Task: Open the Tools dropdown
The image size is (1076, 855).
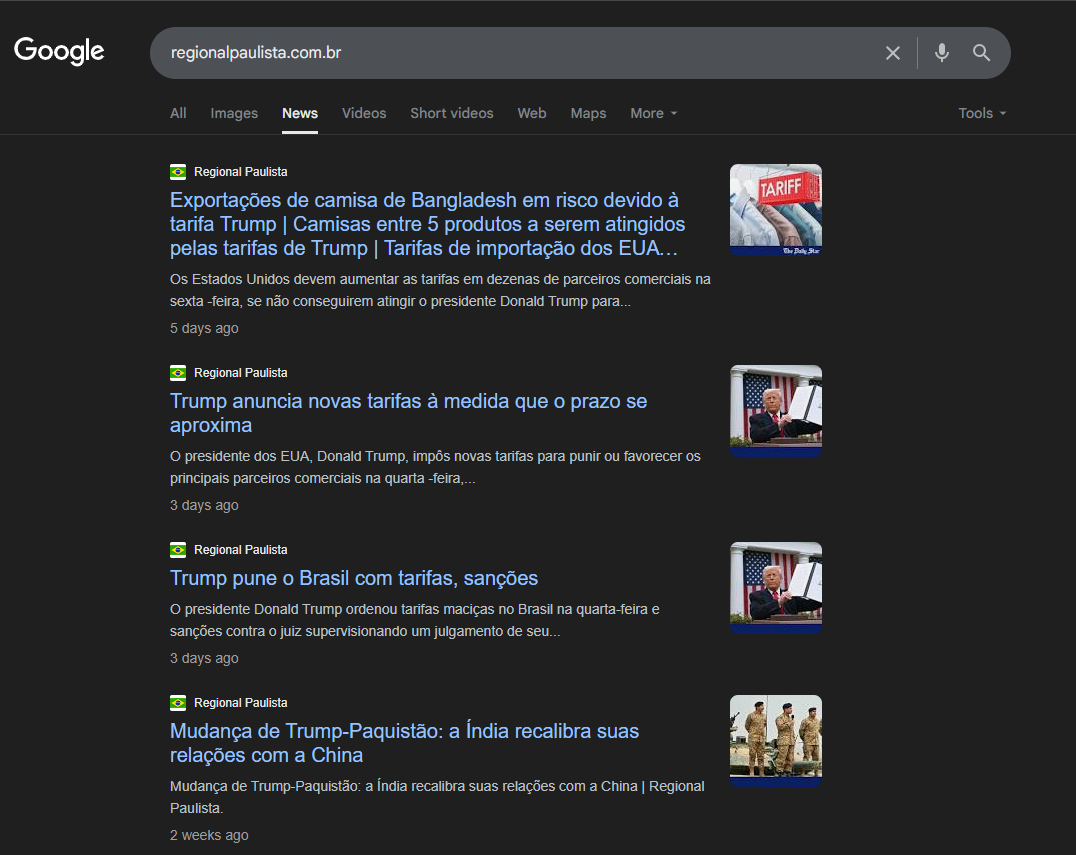Action: pyautogui.click(x=981, y=113)
